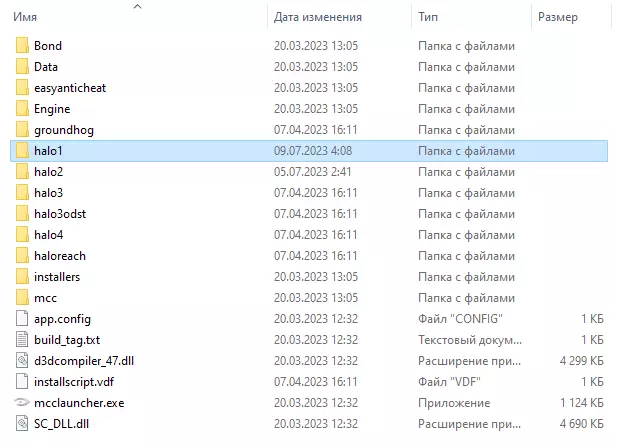
Task: Sort by the Тип column header
Action: pyautogui.click(x=428, y=17)
